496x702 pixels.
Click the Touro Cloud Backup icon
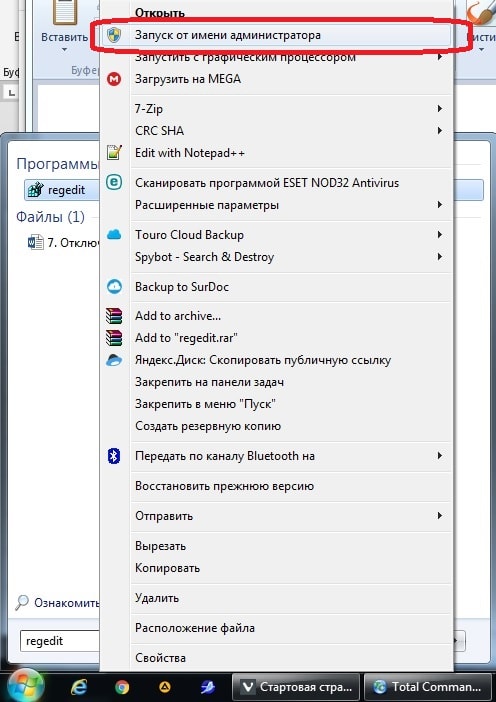pyautogui.click(x=114, y=235)
